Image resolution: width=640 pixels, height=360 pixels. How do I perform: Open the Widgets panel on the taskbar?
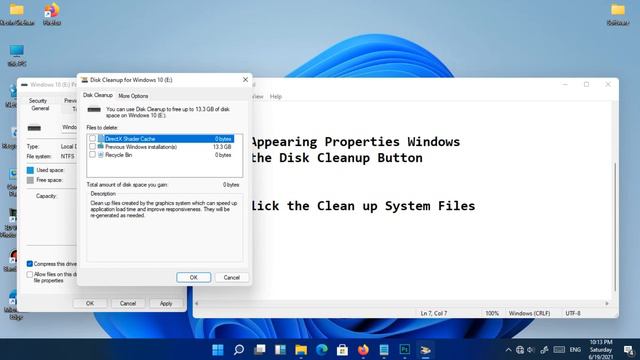pos(280,350)
